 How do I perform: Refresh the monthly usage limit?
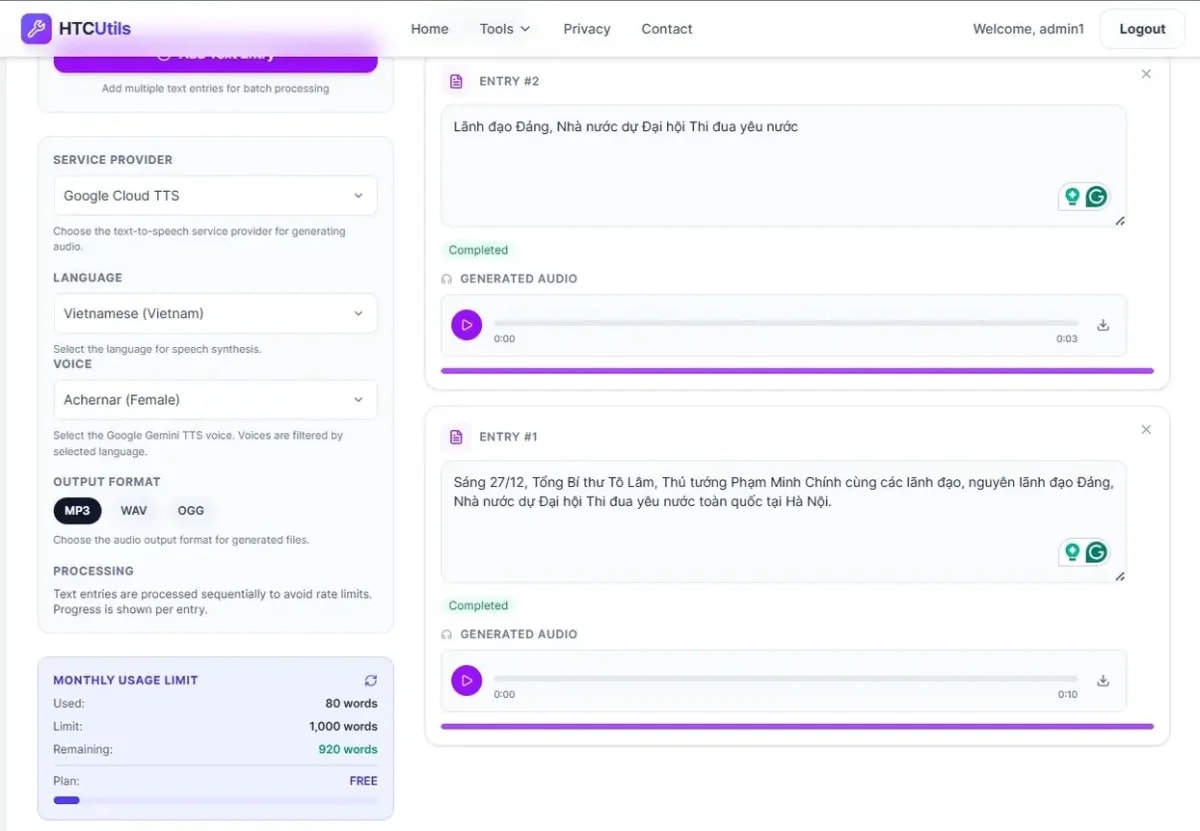pyautogui.click(x=371, y=680)
